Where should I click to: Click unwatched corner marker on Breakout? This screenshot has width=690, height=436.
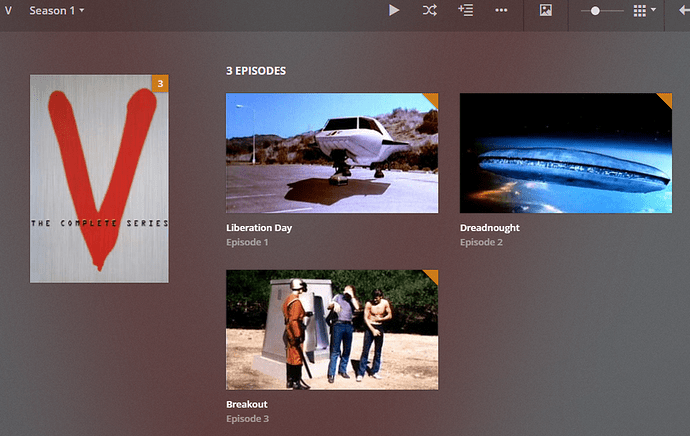[432, 275]
